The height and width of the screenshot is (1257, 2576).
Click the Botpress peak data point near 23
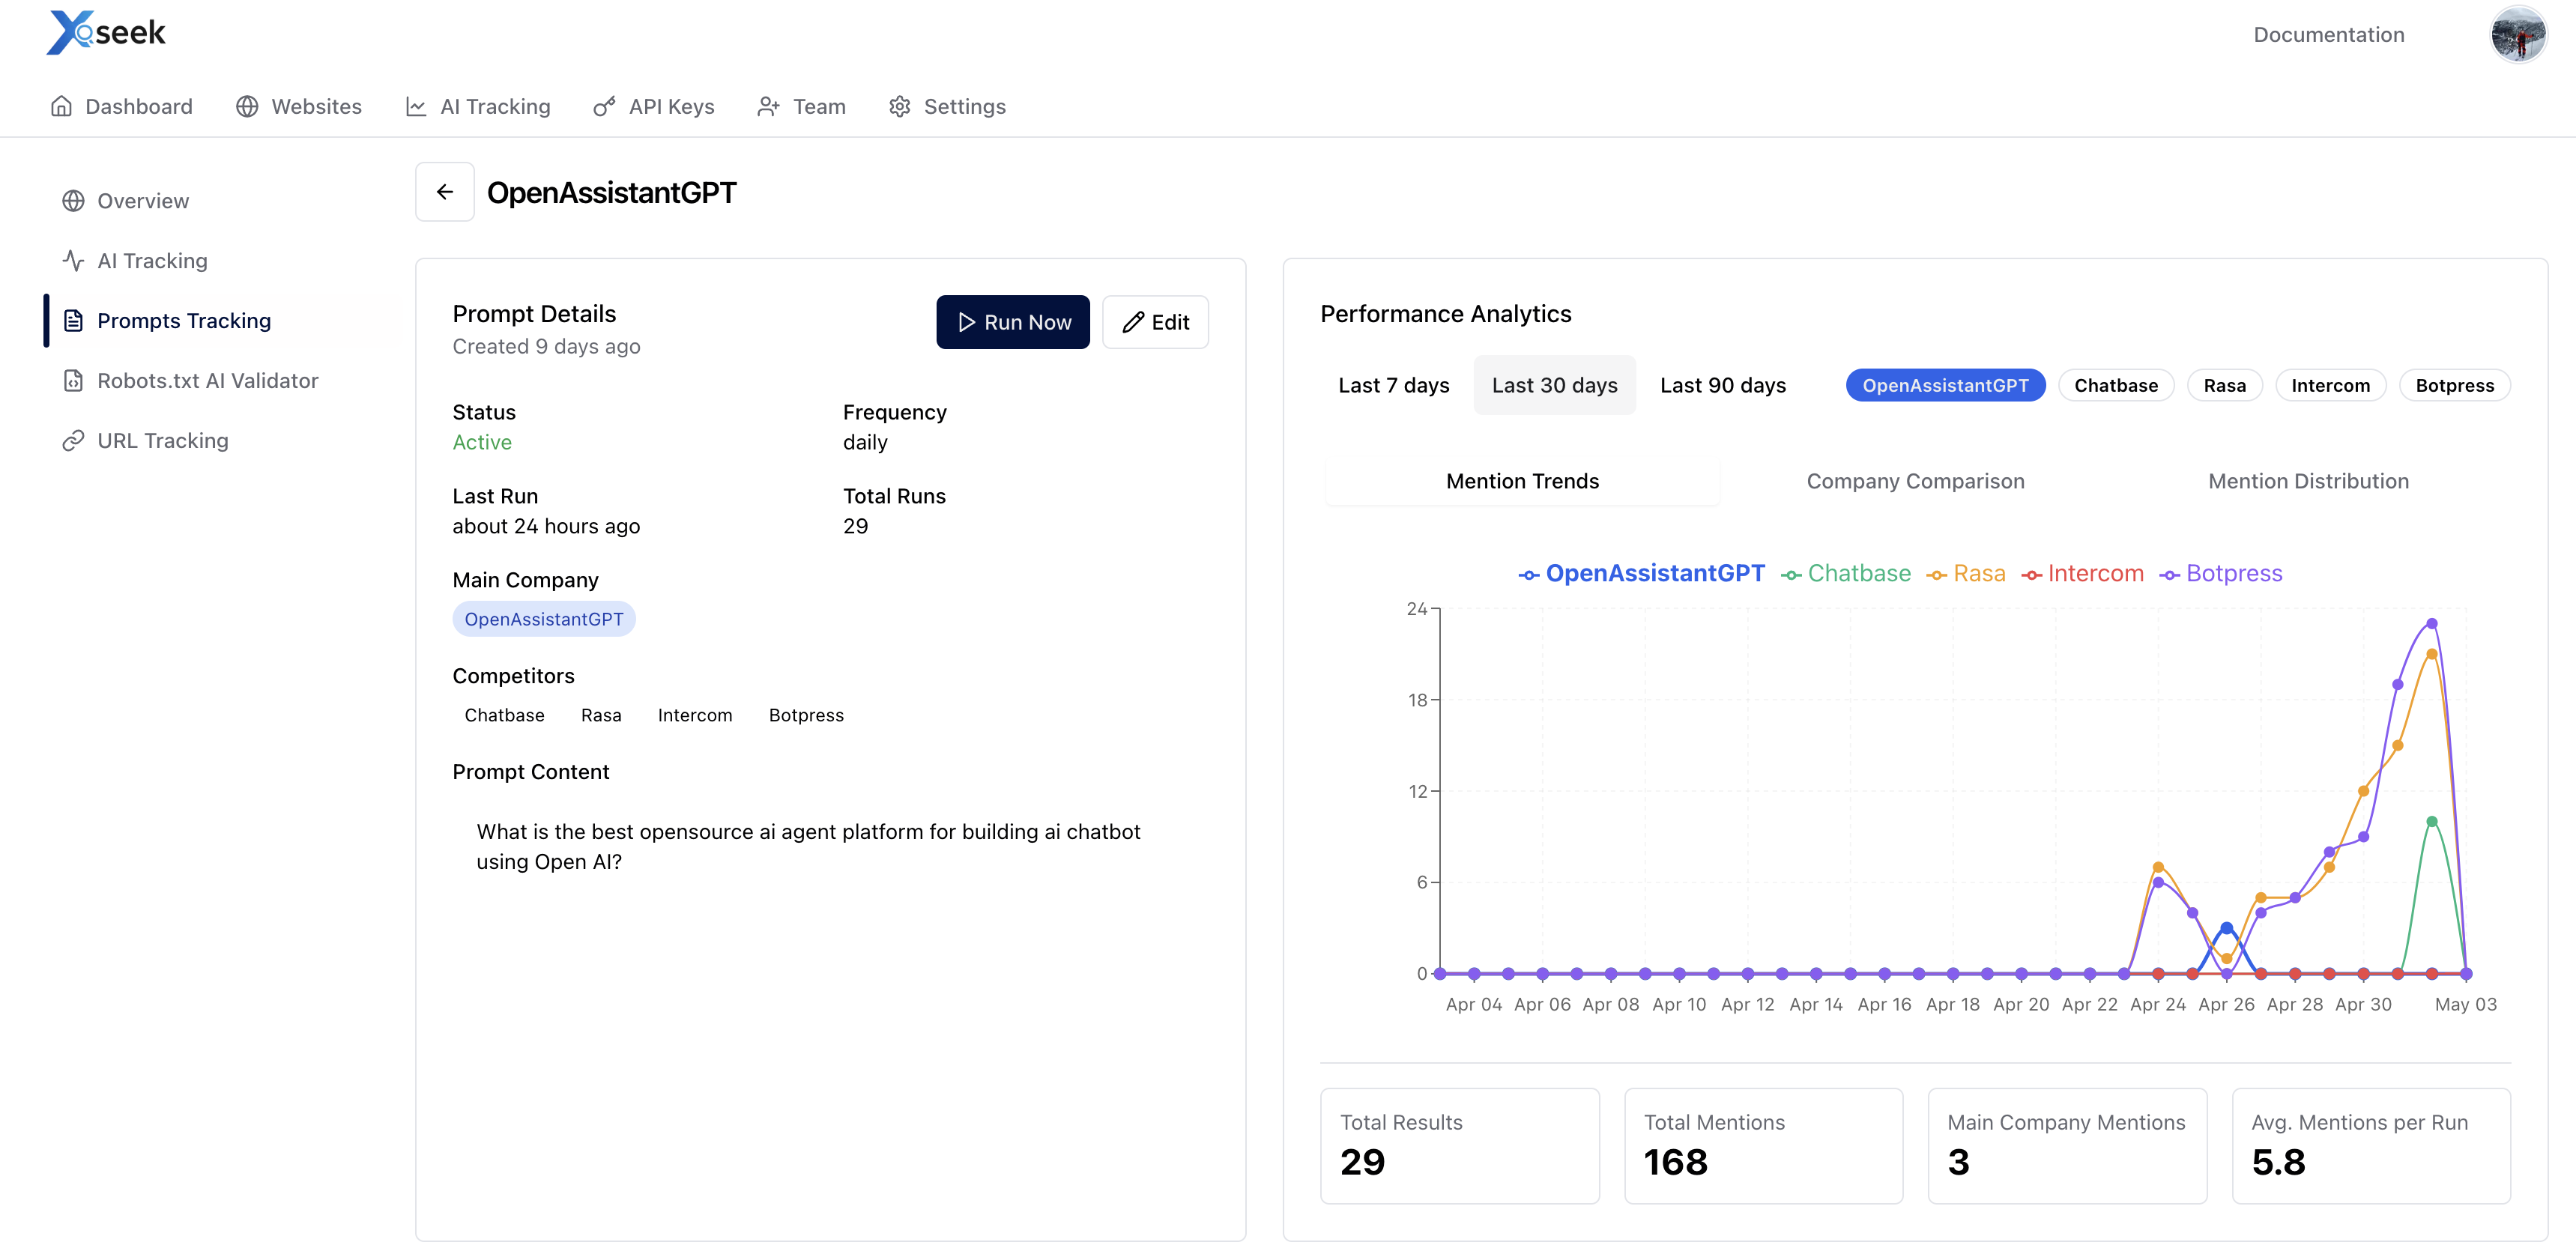click(x=2432, y=623)
